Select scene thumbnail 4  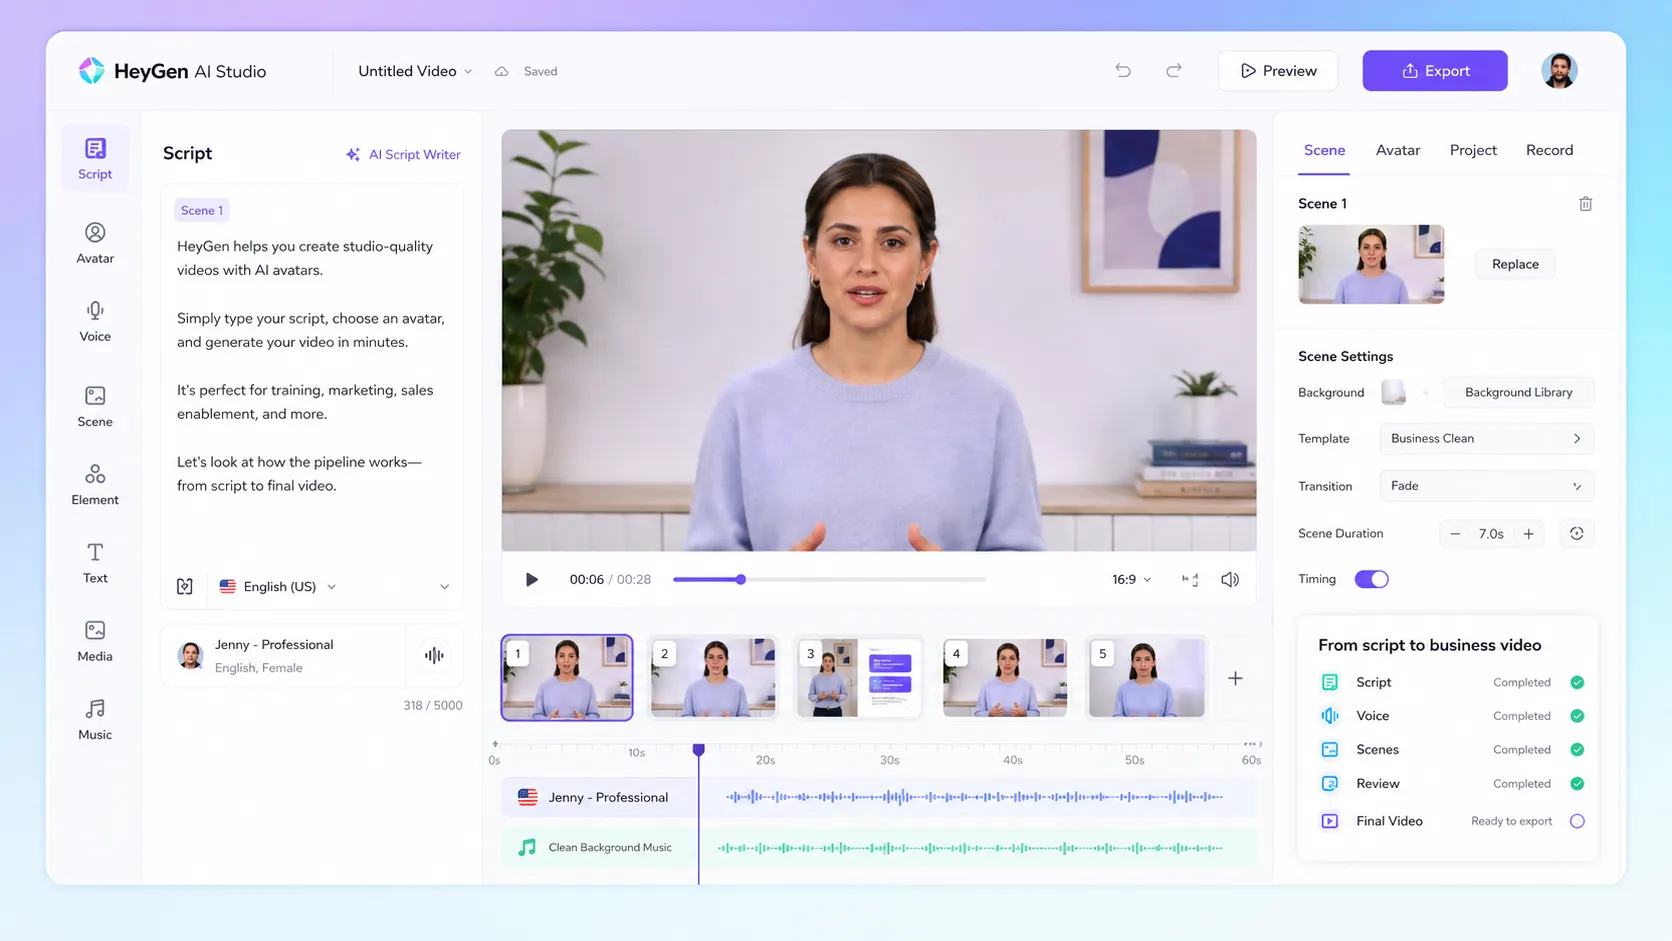coord(1004,677)
